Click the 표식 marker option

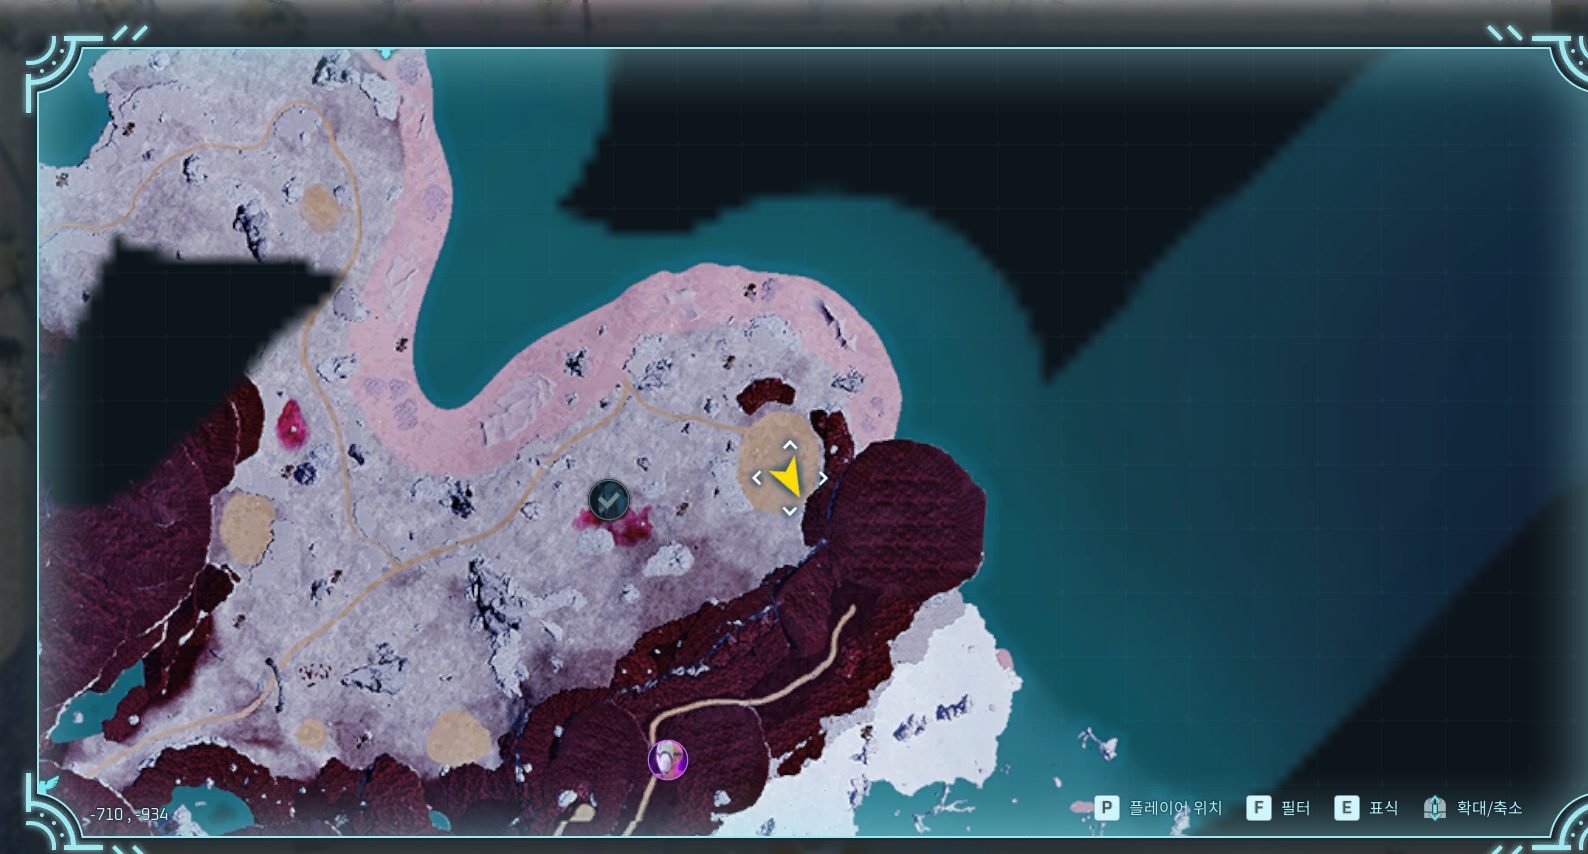1384,808
